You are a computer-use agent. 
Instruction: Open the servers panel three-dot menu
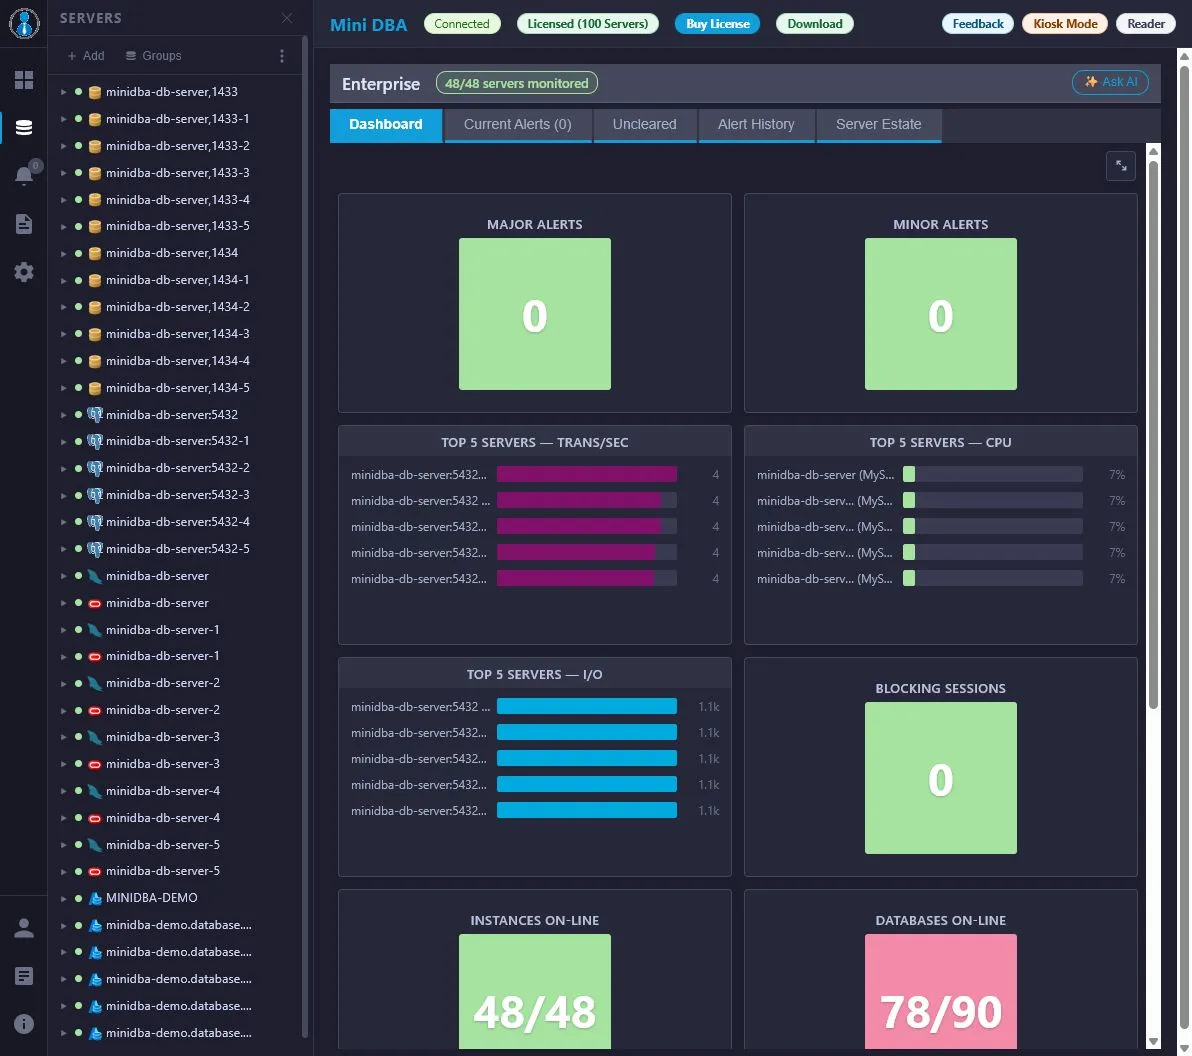pos(281,55)
